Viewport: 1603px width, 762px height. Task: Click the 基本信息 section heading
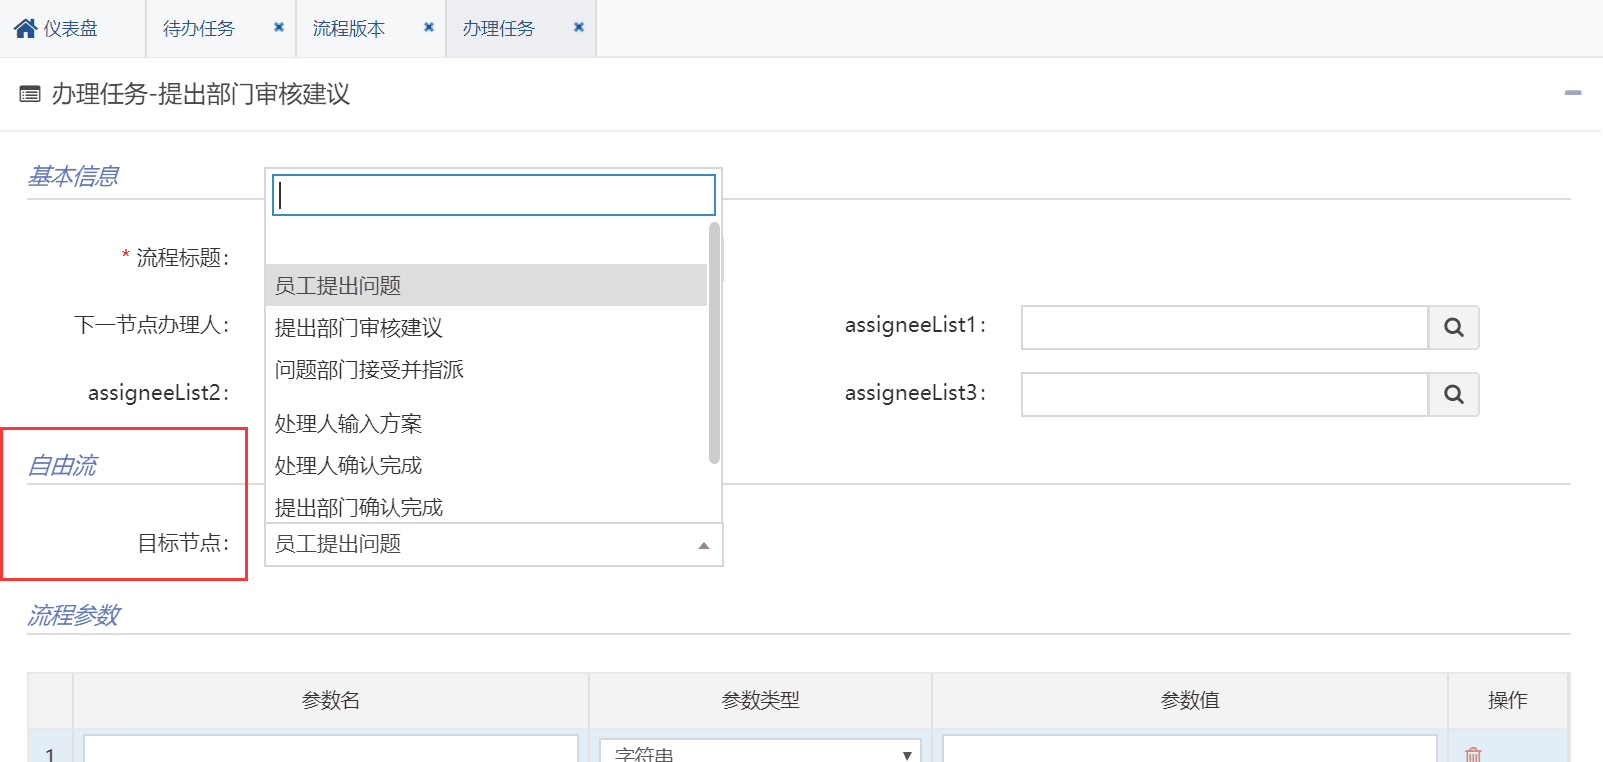[x=73, y=176]
